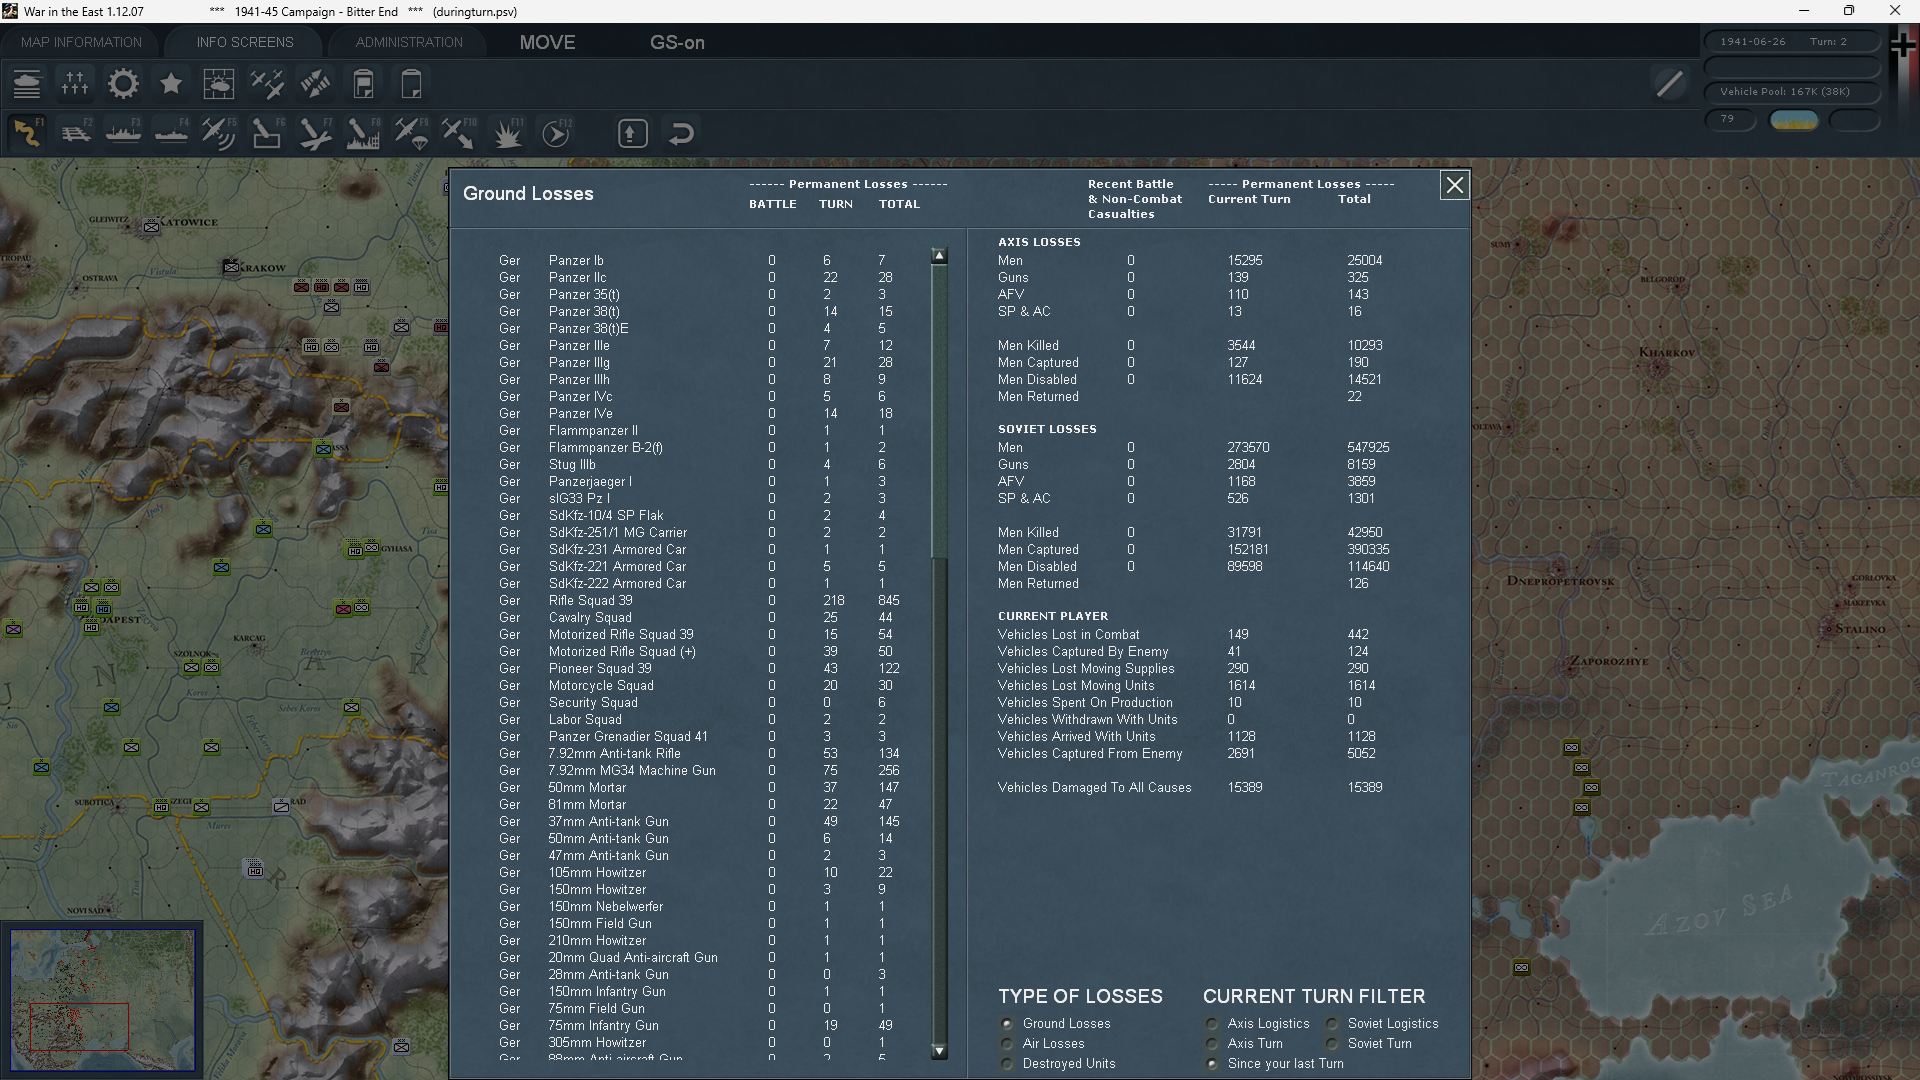The image size is (1920, 1080).
Task: Select F7 bomb airfield mode
Action: 315,133
